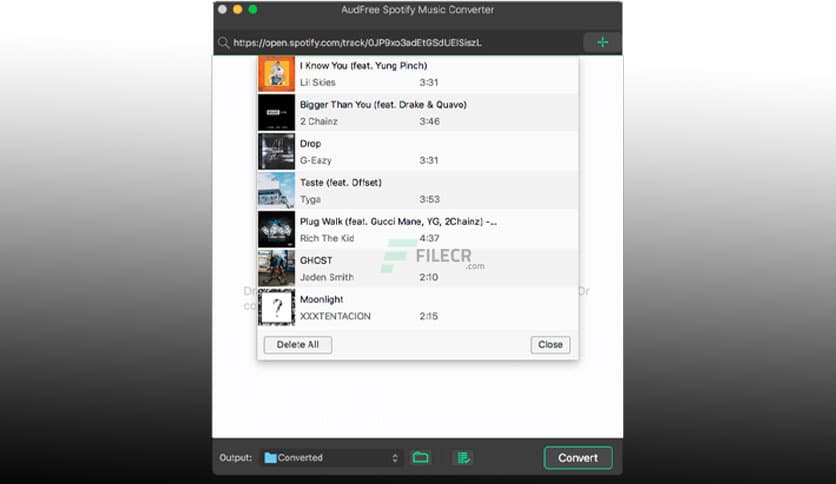
Task: Click the green plus add button
Action: click(602, 42)
